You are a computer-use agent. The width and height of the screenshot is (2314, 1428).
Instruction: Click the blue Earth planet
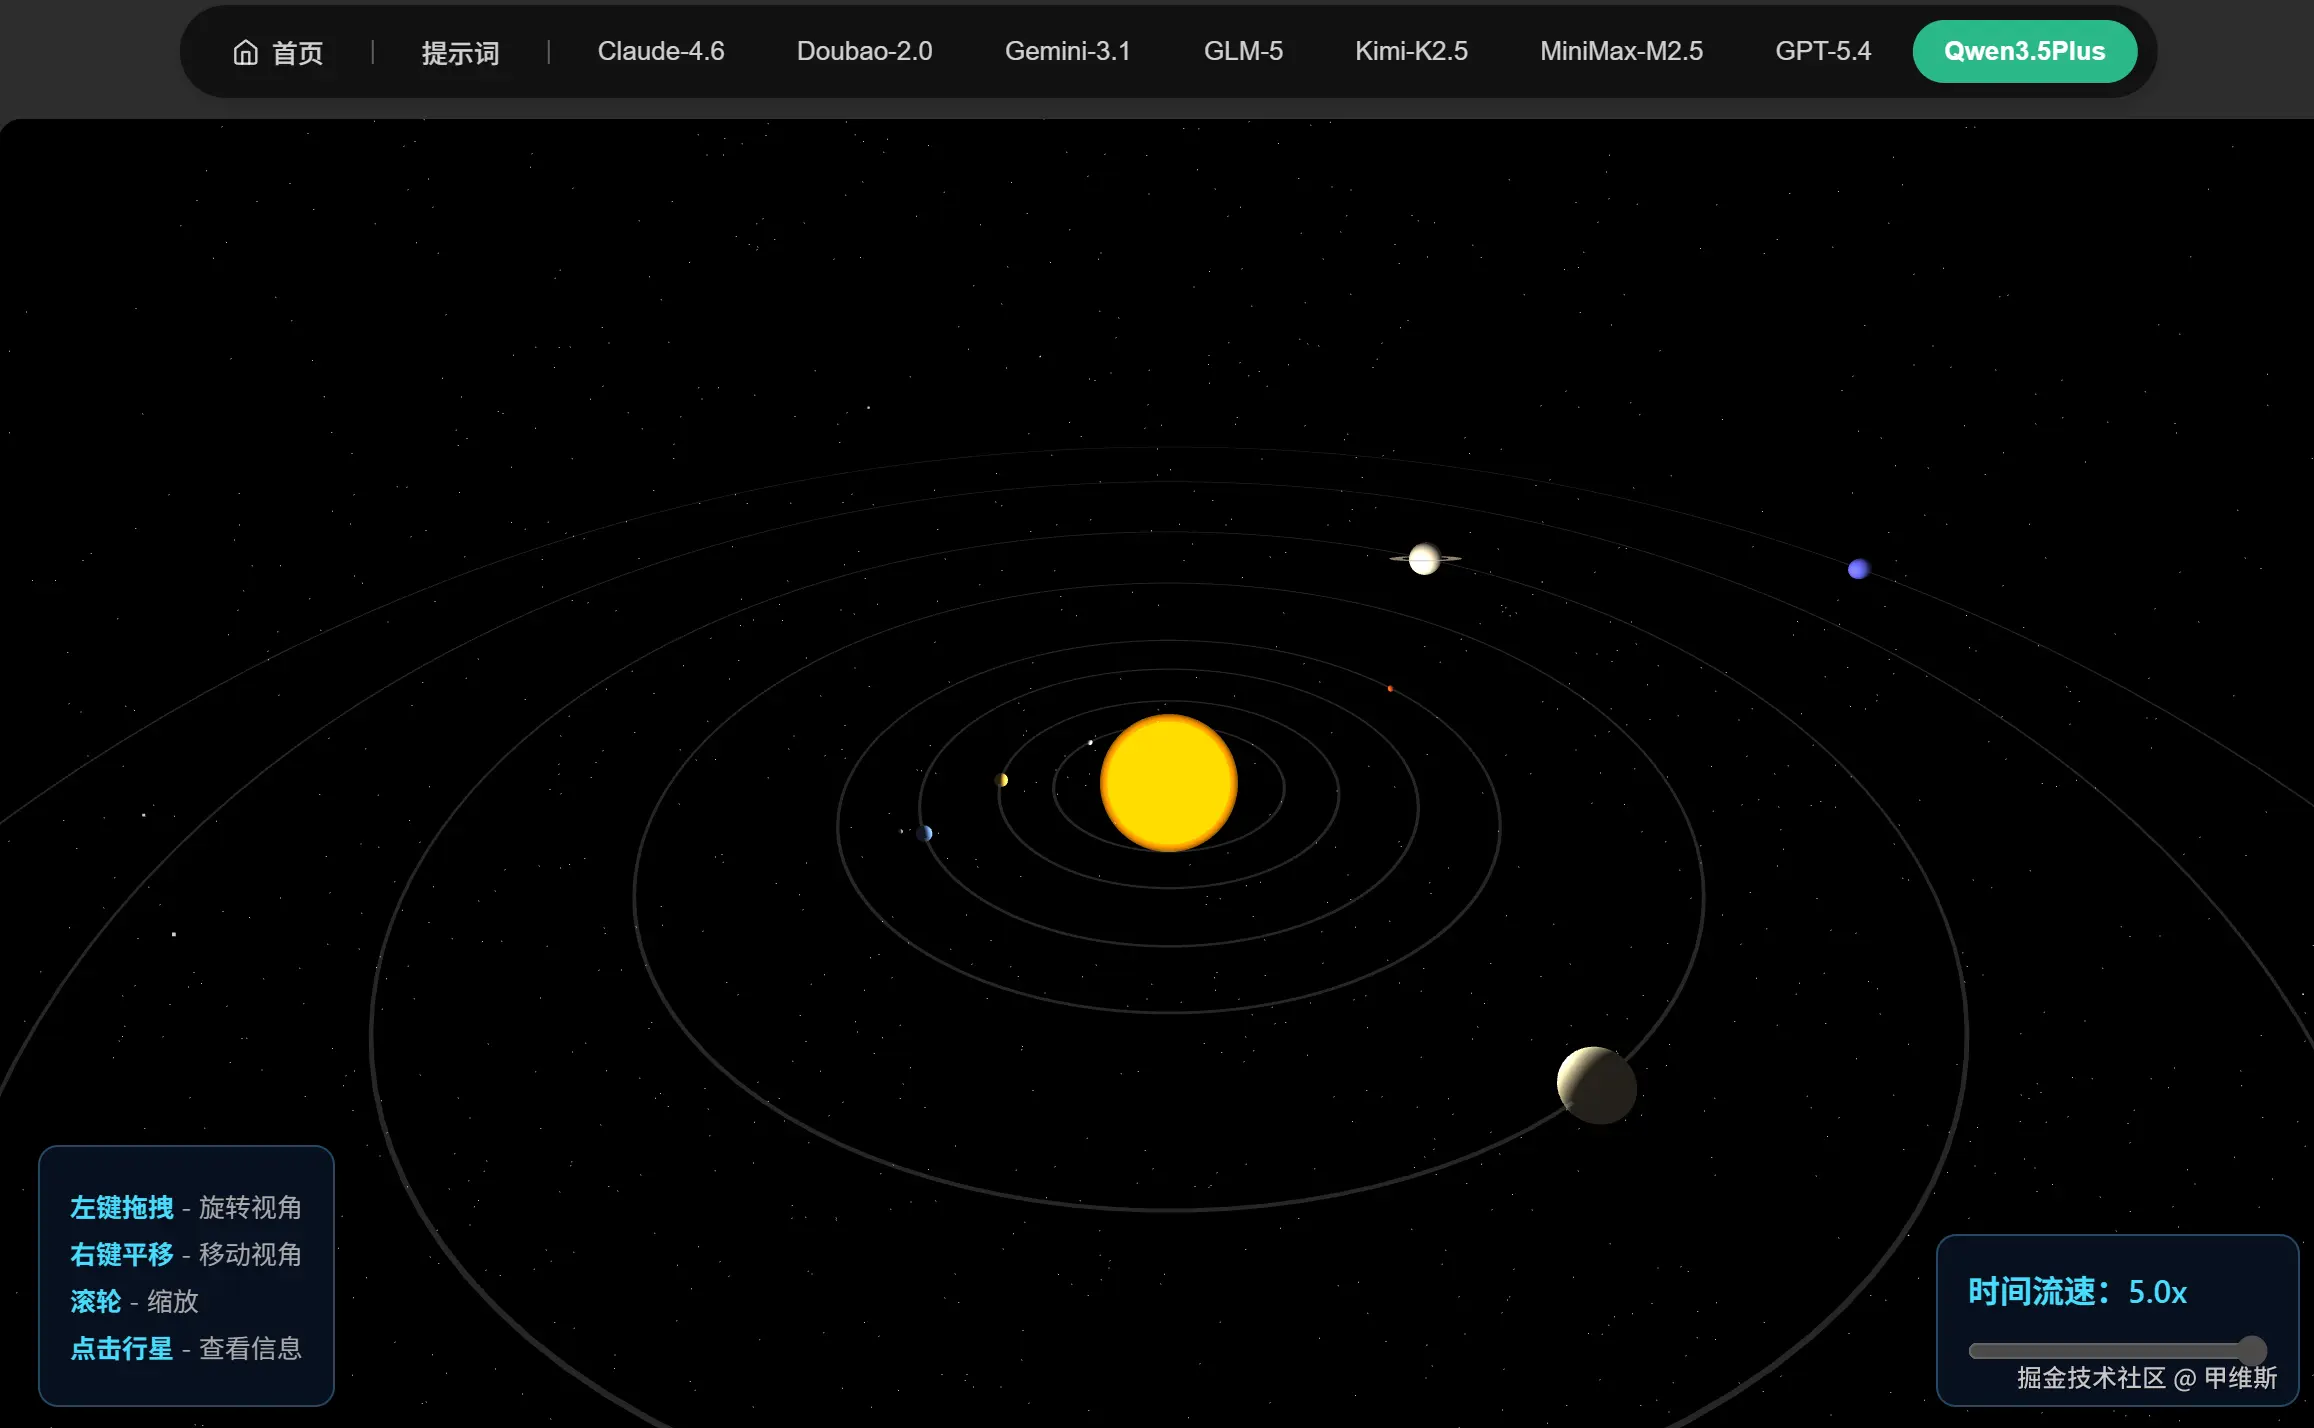coord(925,833)
